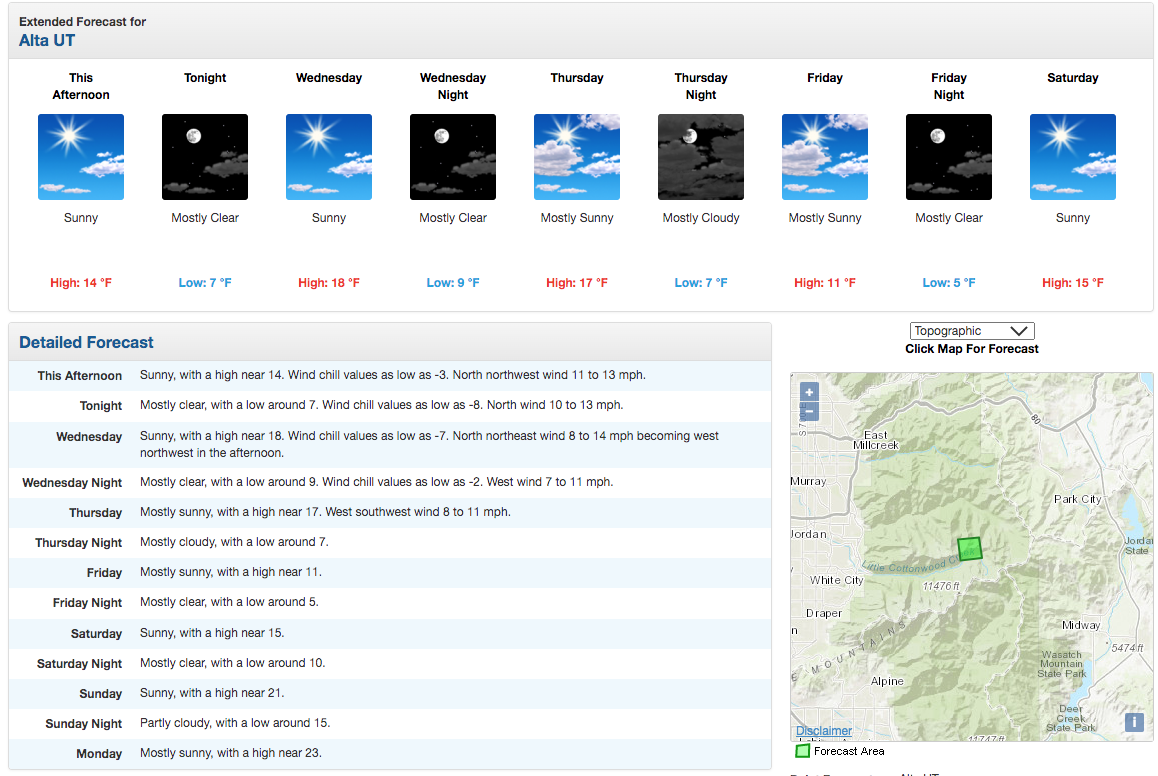Click the 'Low: 5 °F' temperature
The image size is (1158, 776).
[x=949, y=283]
